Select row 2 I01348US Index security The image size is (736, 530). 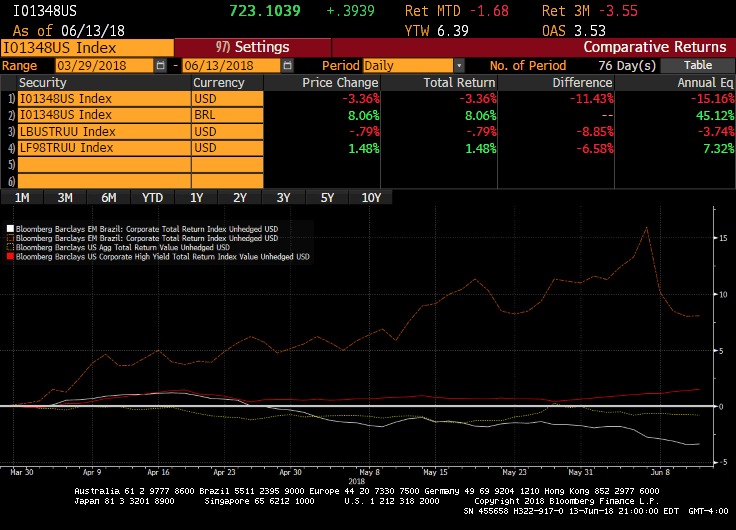(x=104, y=115)
